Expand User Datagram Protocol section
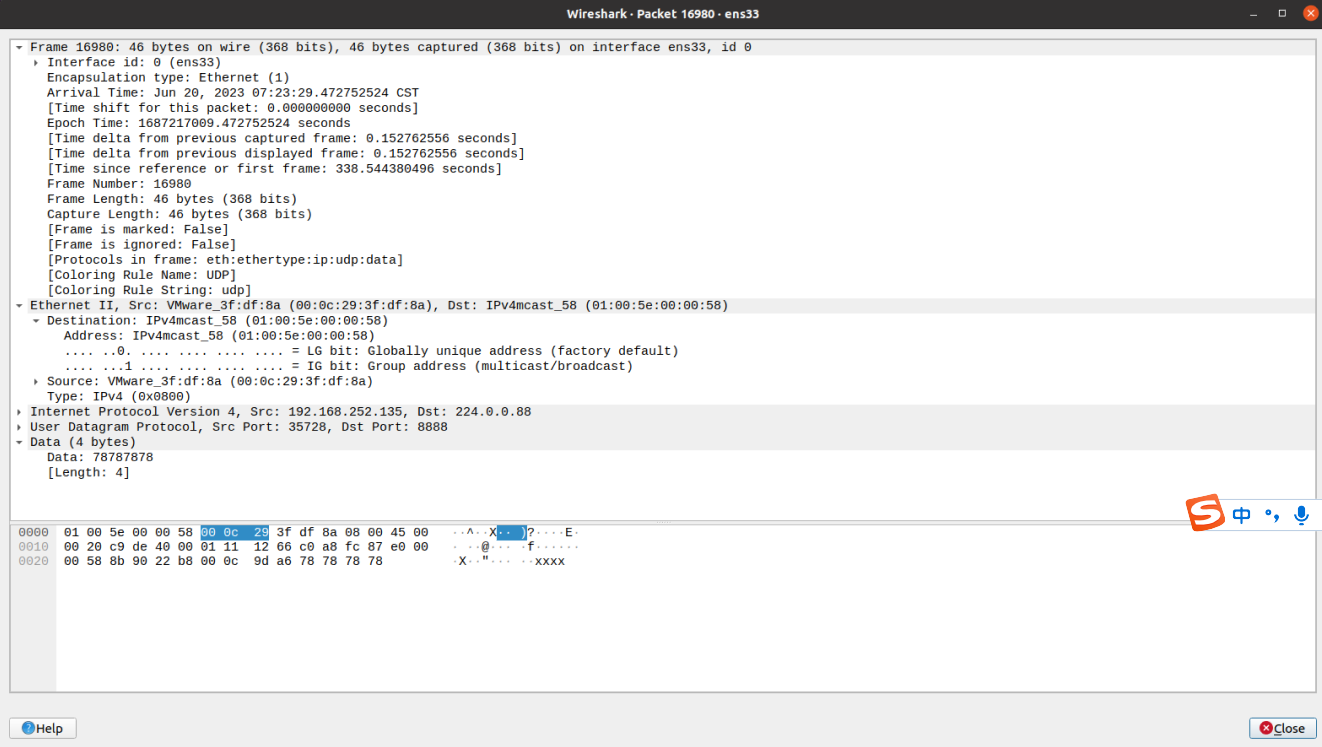 pyautogui.click(x=19, y=426)
